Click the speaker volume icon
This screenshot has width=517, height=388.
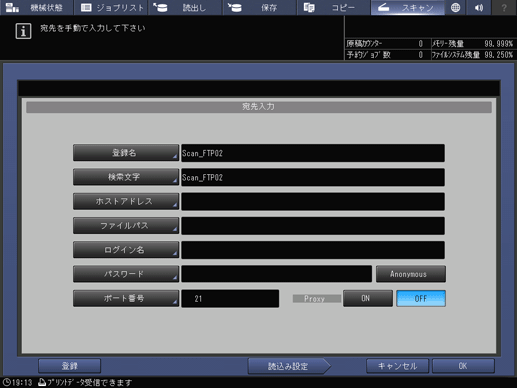click(x=479, y=7)
